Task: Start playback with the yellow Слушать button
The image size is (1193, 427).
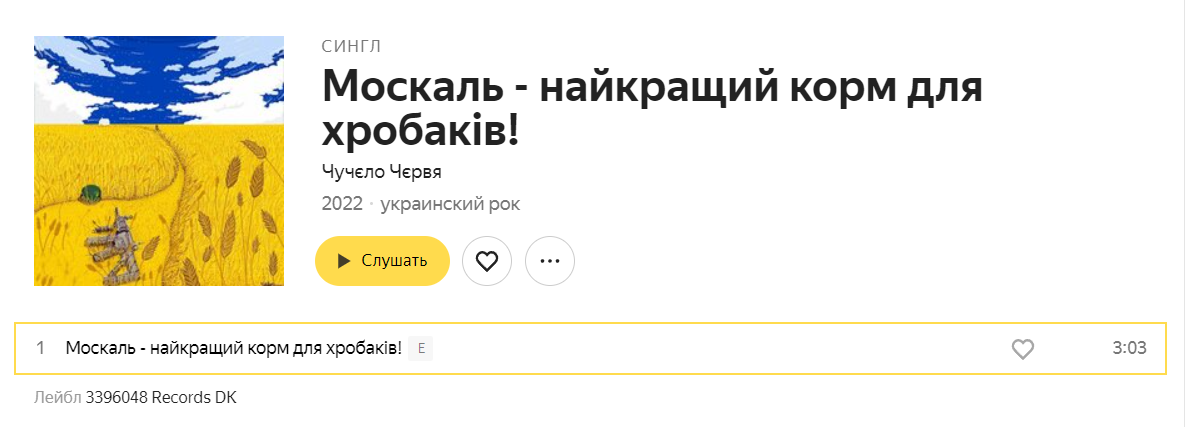Action: [382, 261]
